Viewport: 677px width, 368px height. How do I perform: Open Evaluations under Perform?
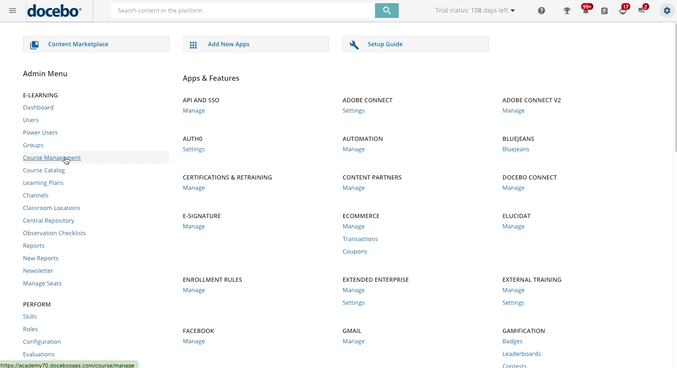coord(39,354)
